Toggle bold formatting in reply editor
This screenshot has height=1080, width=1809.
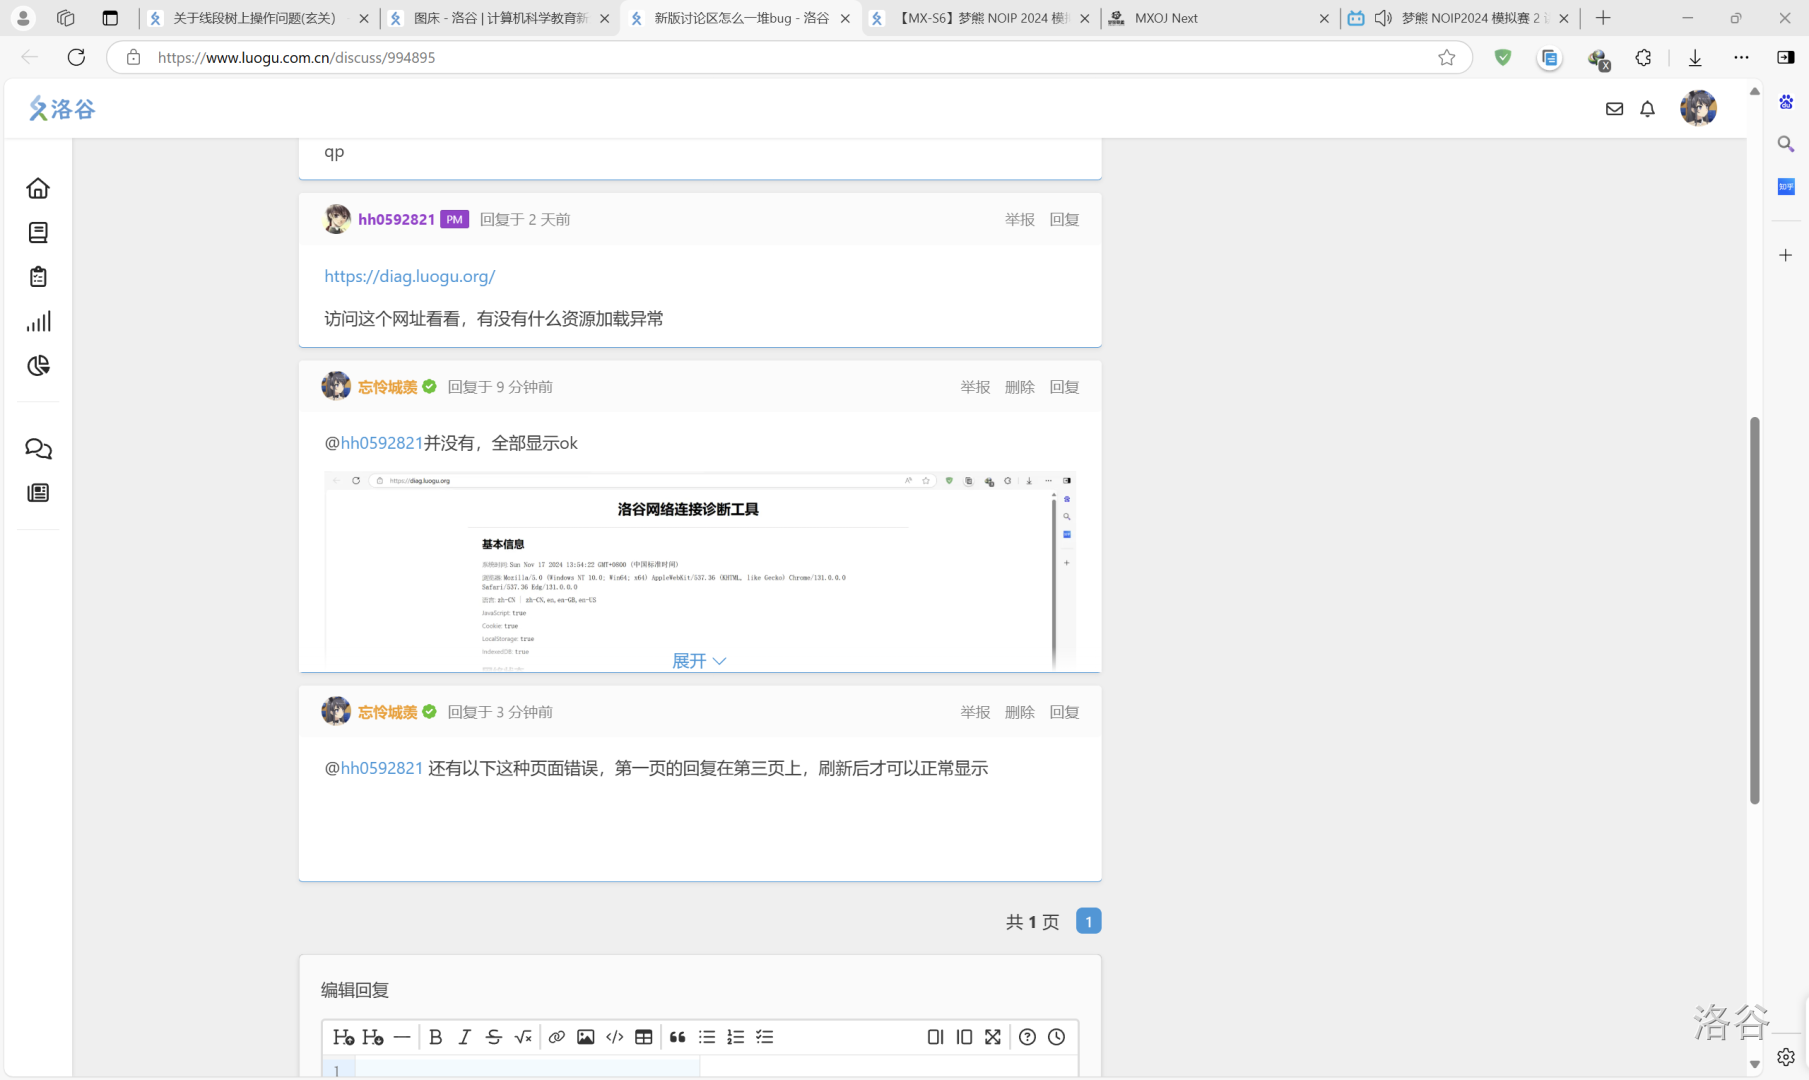click(435, 1037)
